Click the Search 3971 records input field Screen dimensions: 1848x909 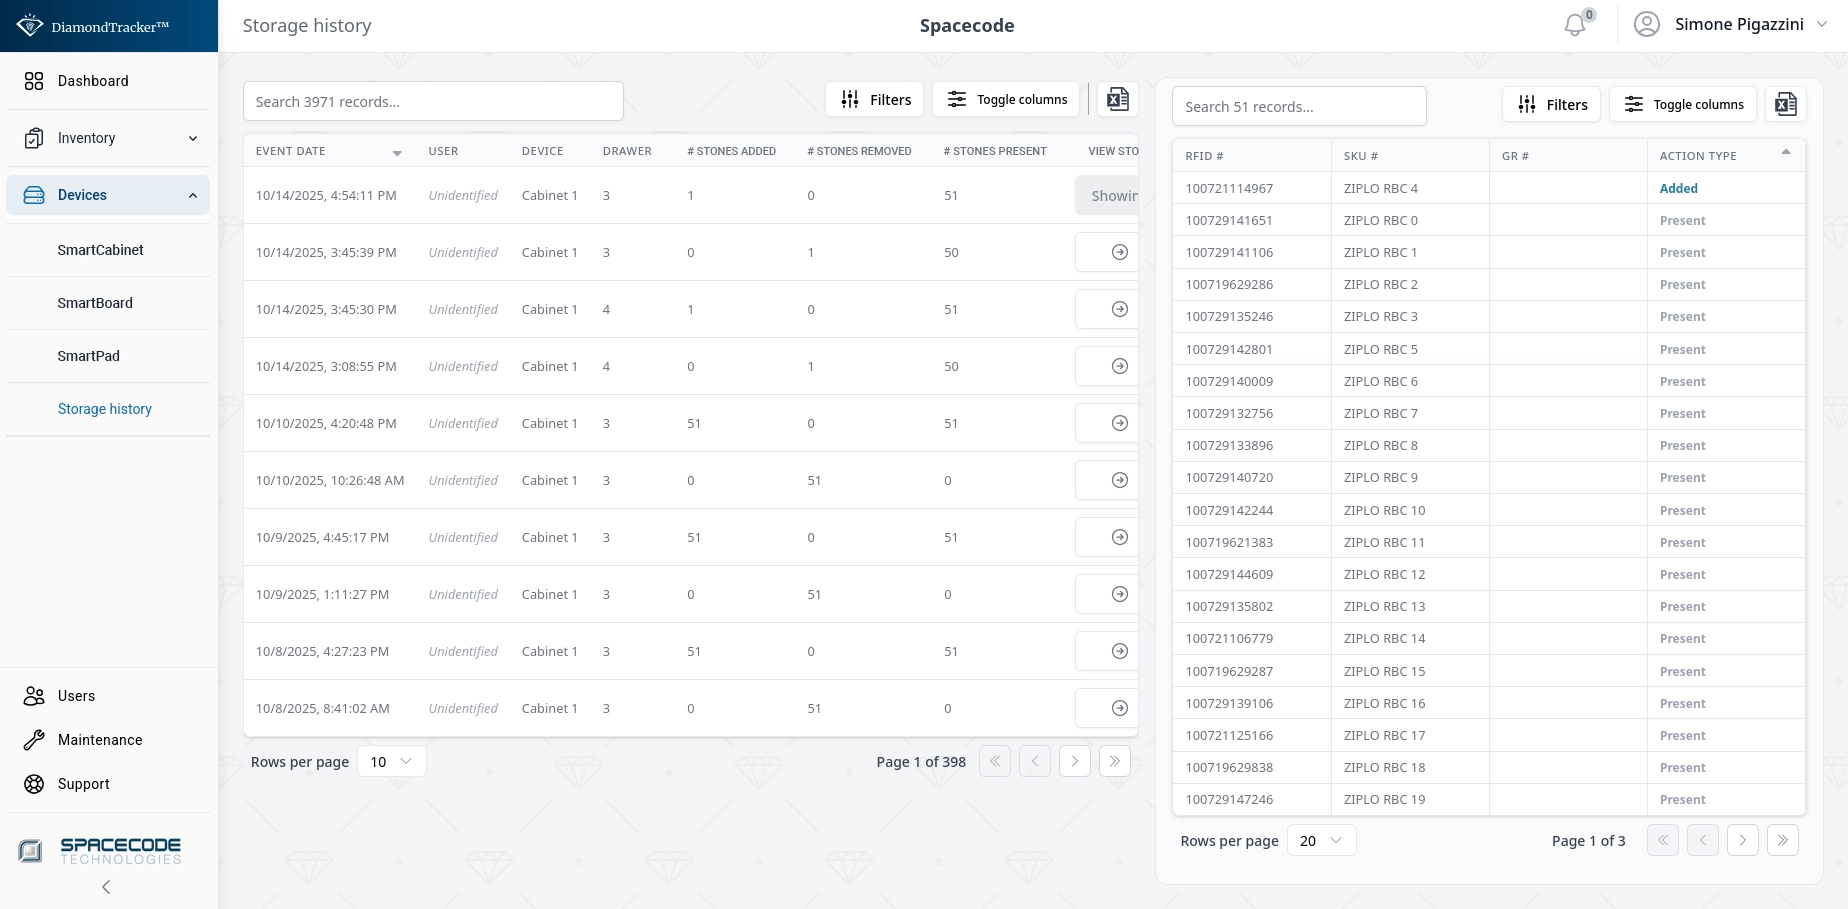(433, 101)
